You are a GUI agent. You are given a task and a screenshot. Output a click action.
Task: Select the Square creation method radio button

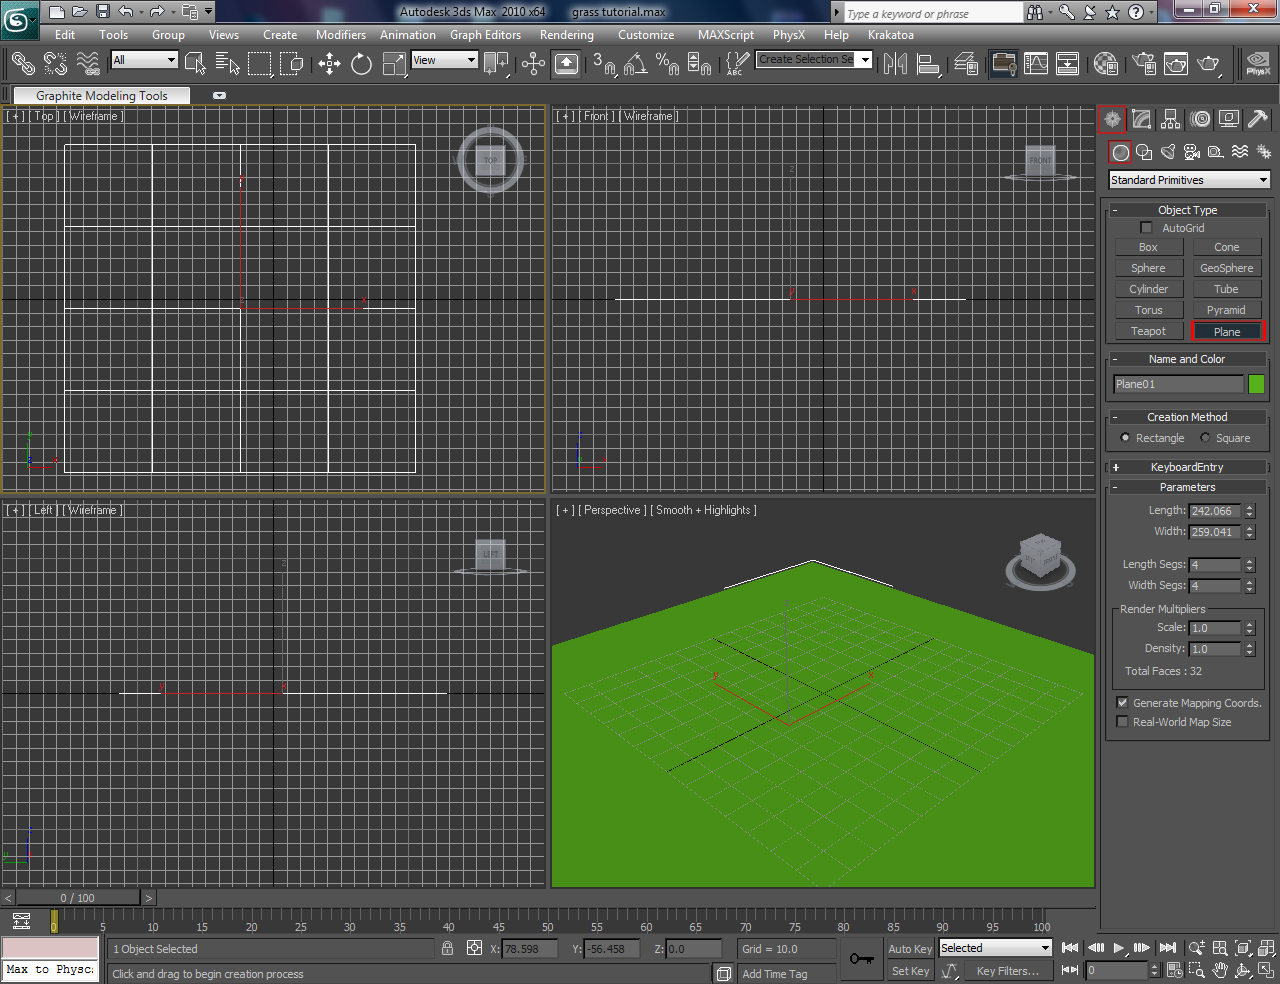point(1205,437)
